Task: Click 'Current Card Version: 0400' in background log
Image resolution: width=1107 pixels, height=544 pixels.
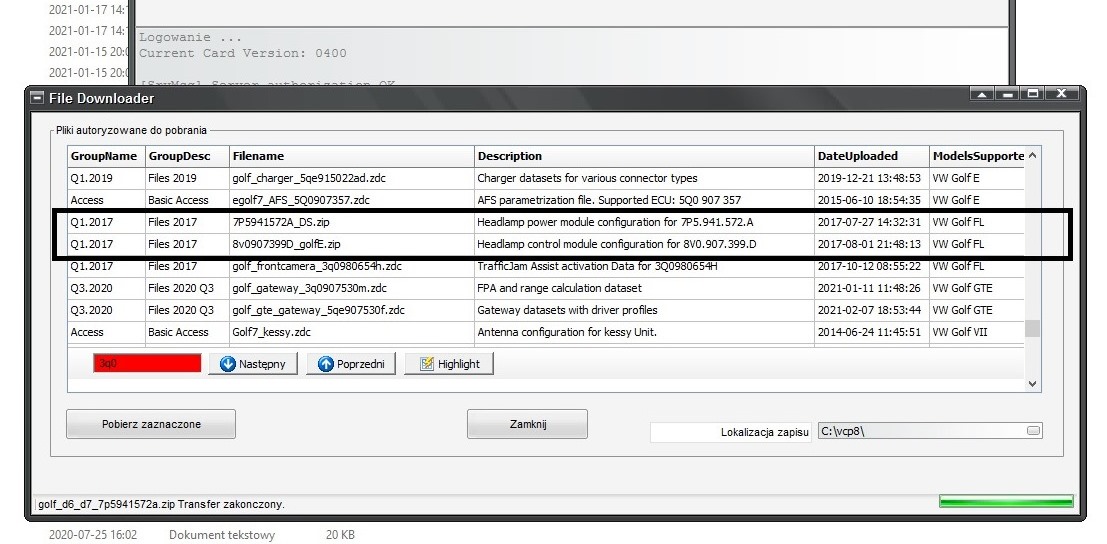Action: point(242,53)
